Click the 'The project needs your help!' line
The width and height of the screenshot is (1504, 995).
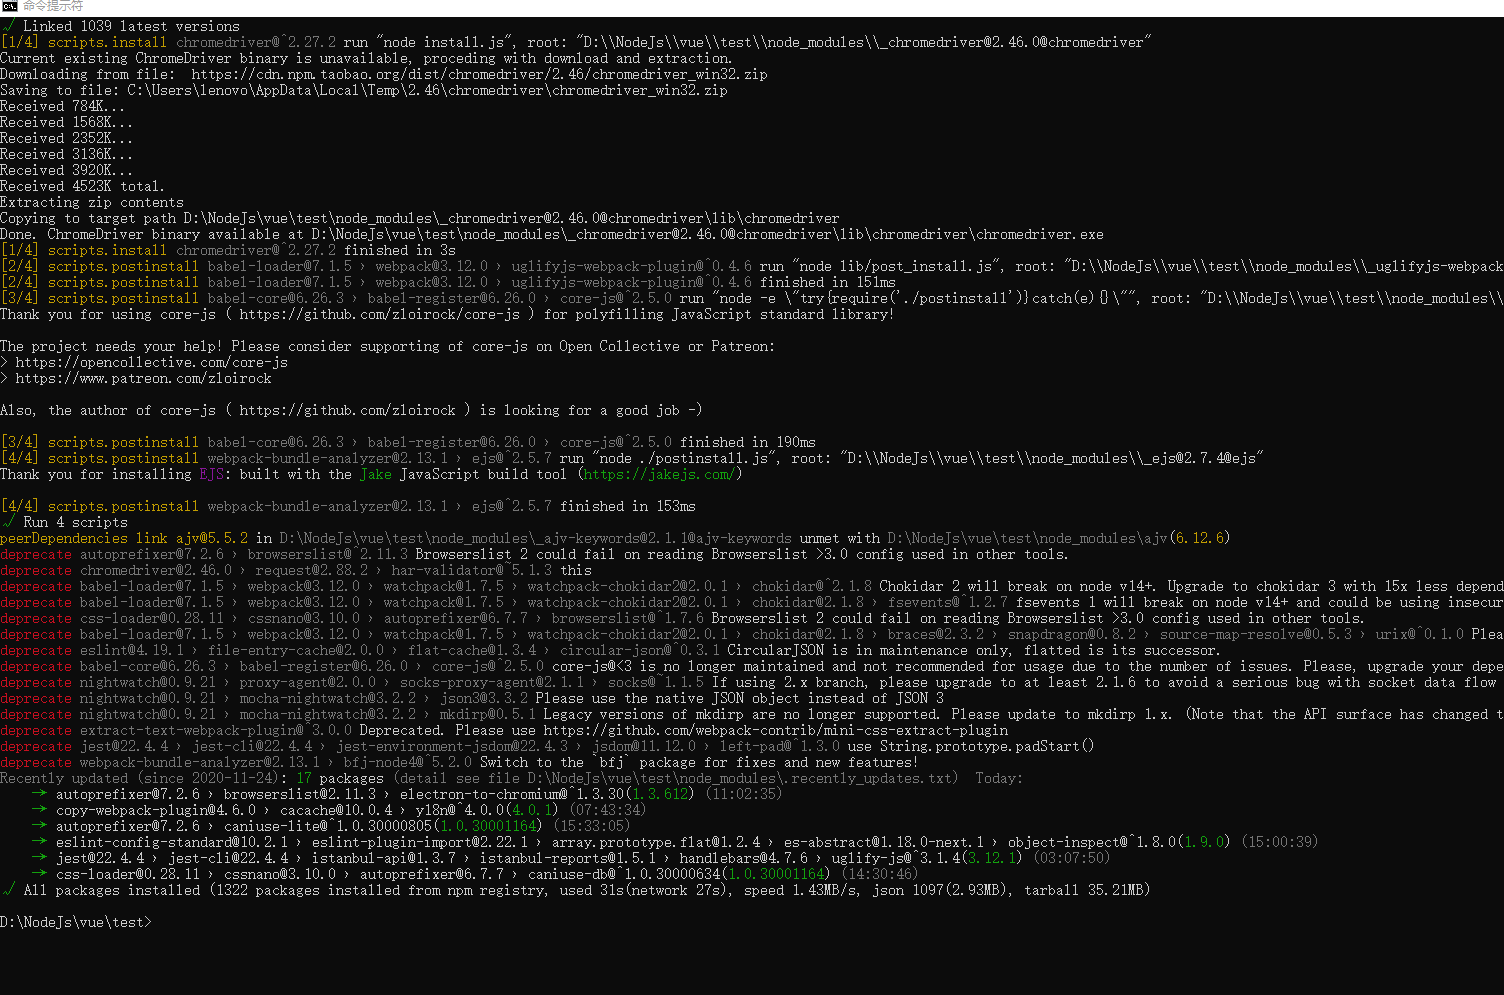(x=388, y=346)
